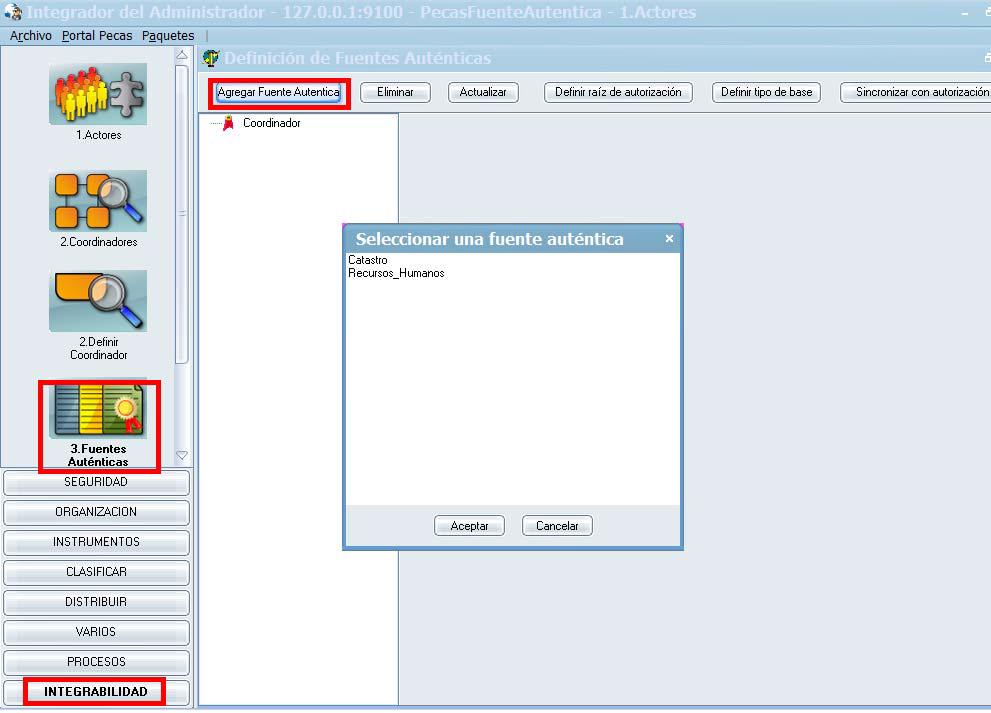991x713 pixels.
Task: Click the Sincronizar con autorización button
Action: pyautogui.click(x=918, y=92)
